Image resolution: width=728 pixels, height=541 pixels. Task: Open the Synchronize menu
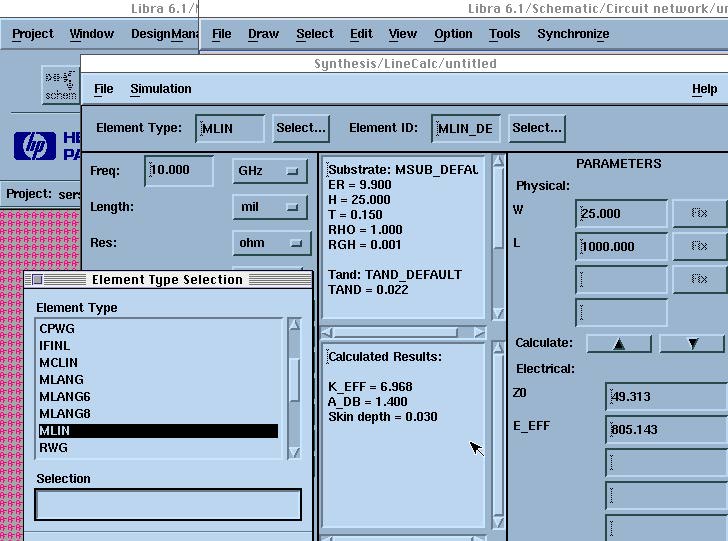573,34
